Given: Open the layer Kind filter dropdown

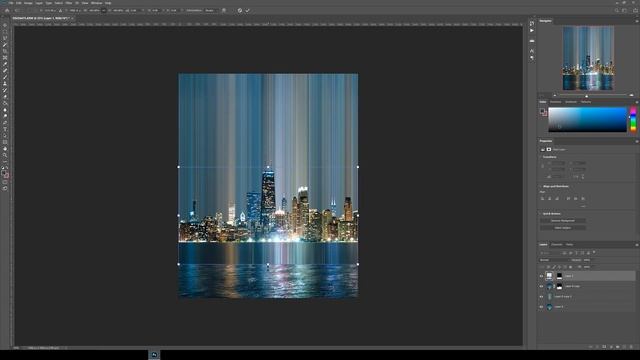Looking at the screenshot, I should click(x=550, y=253).
